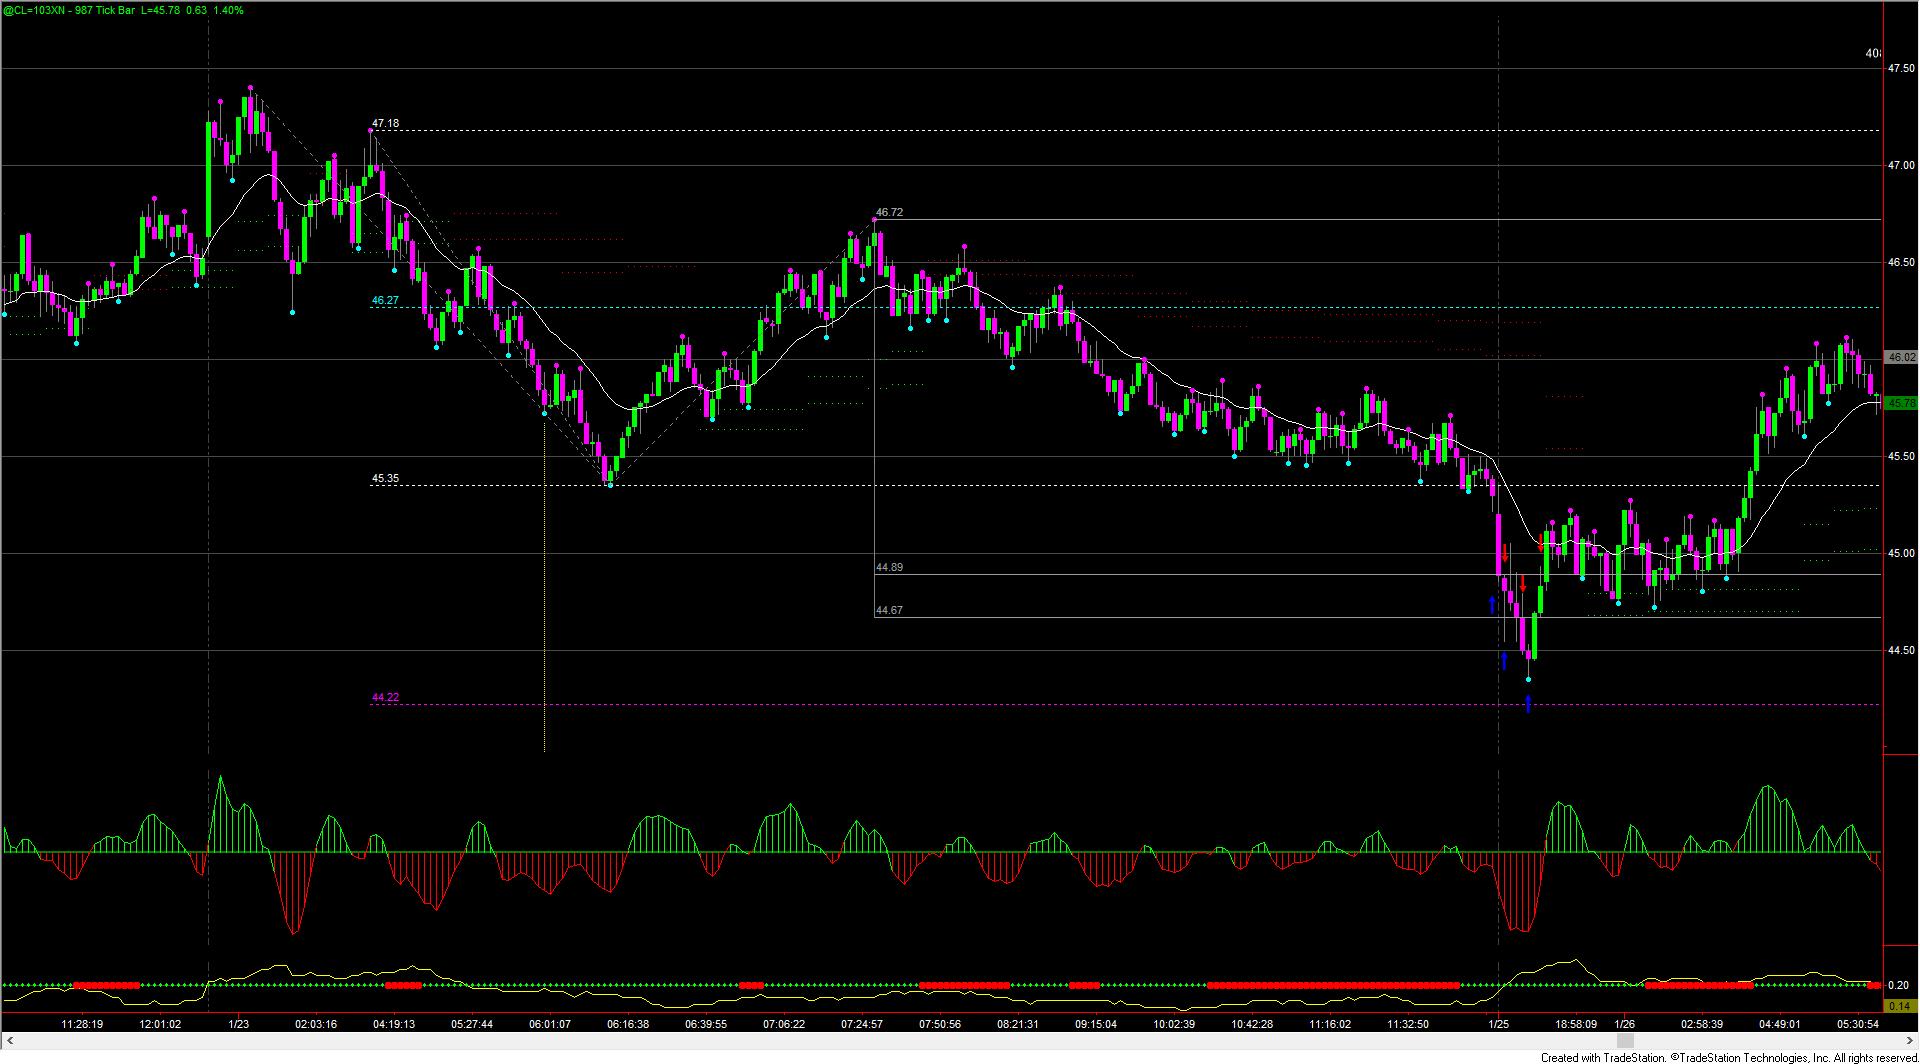Click the 45.35 dashed level label
Viewport: 1920px width, 1064px height.
pyautogui.click(x=385, y=479)
